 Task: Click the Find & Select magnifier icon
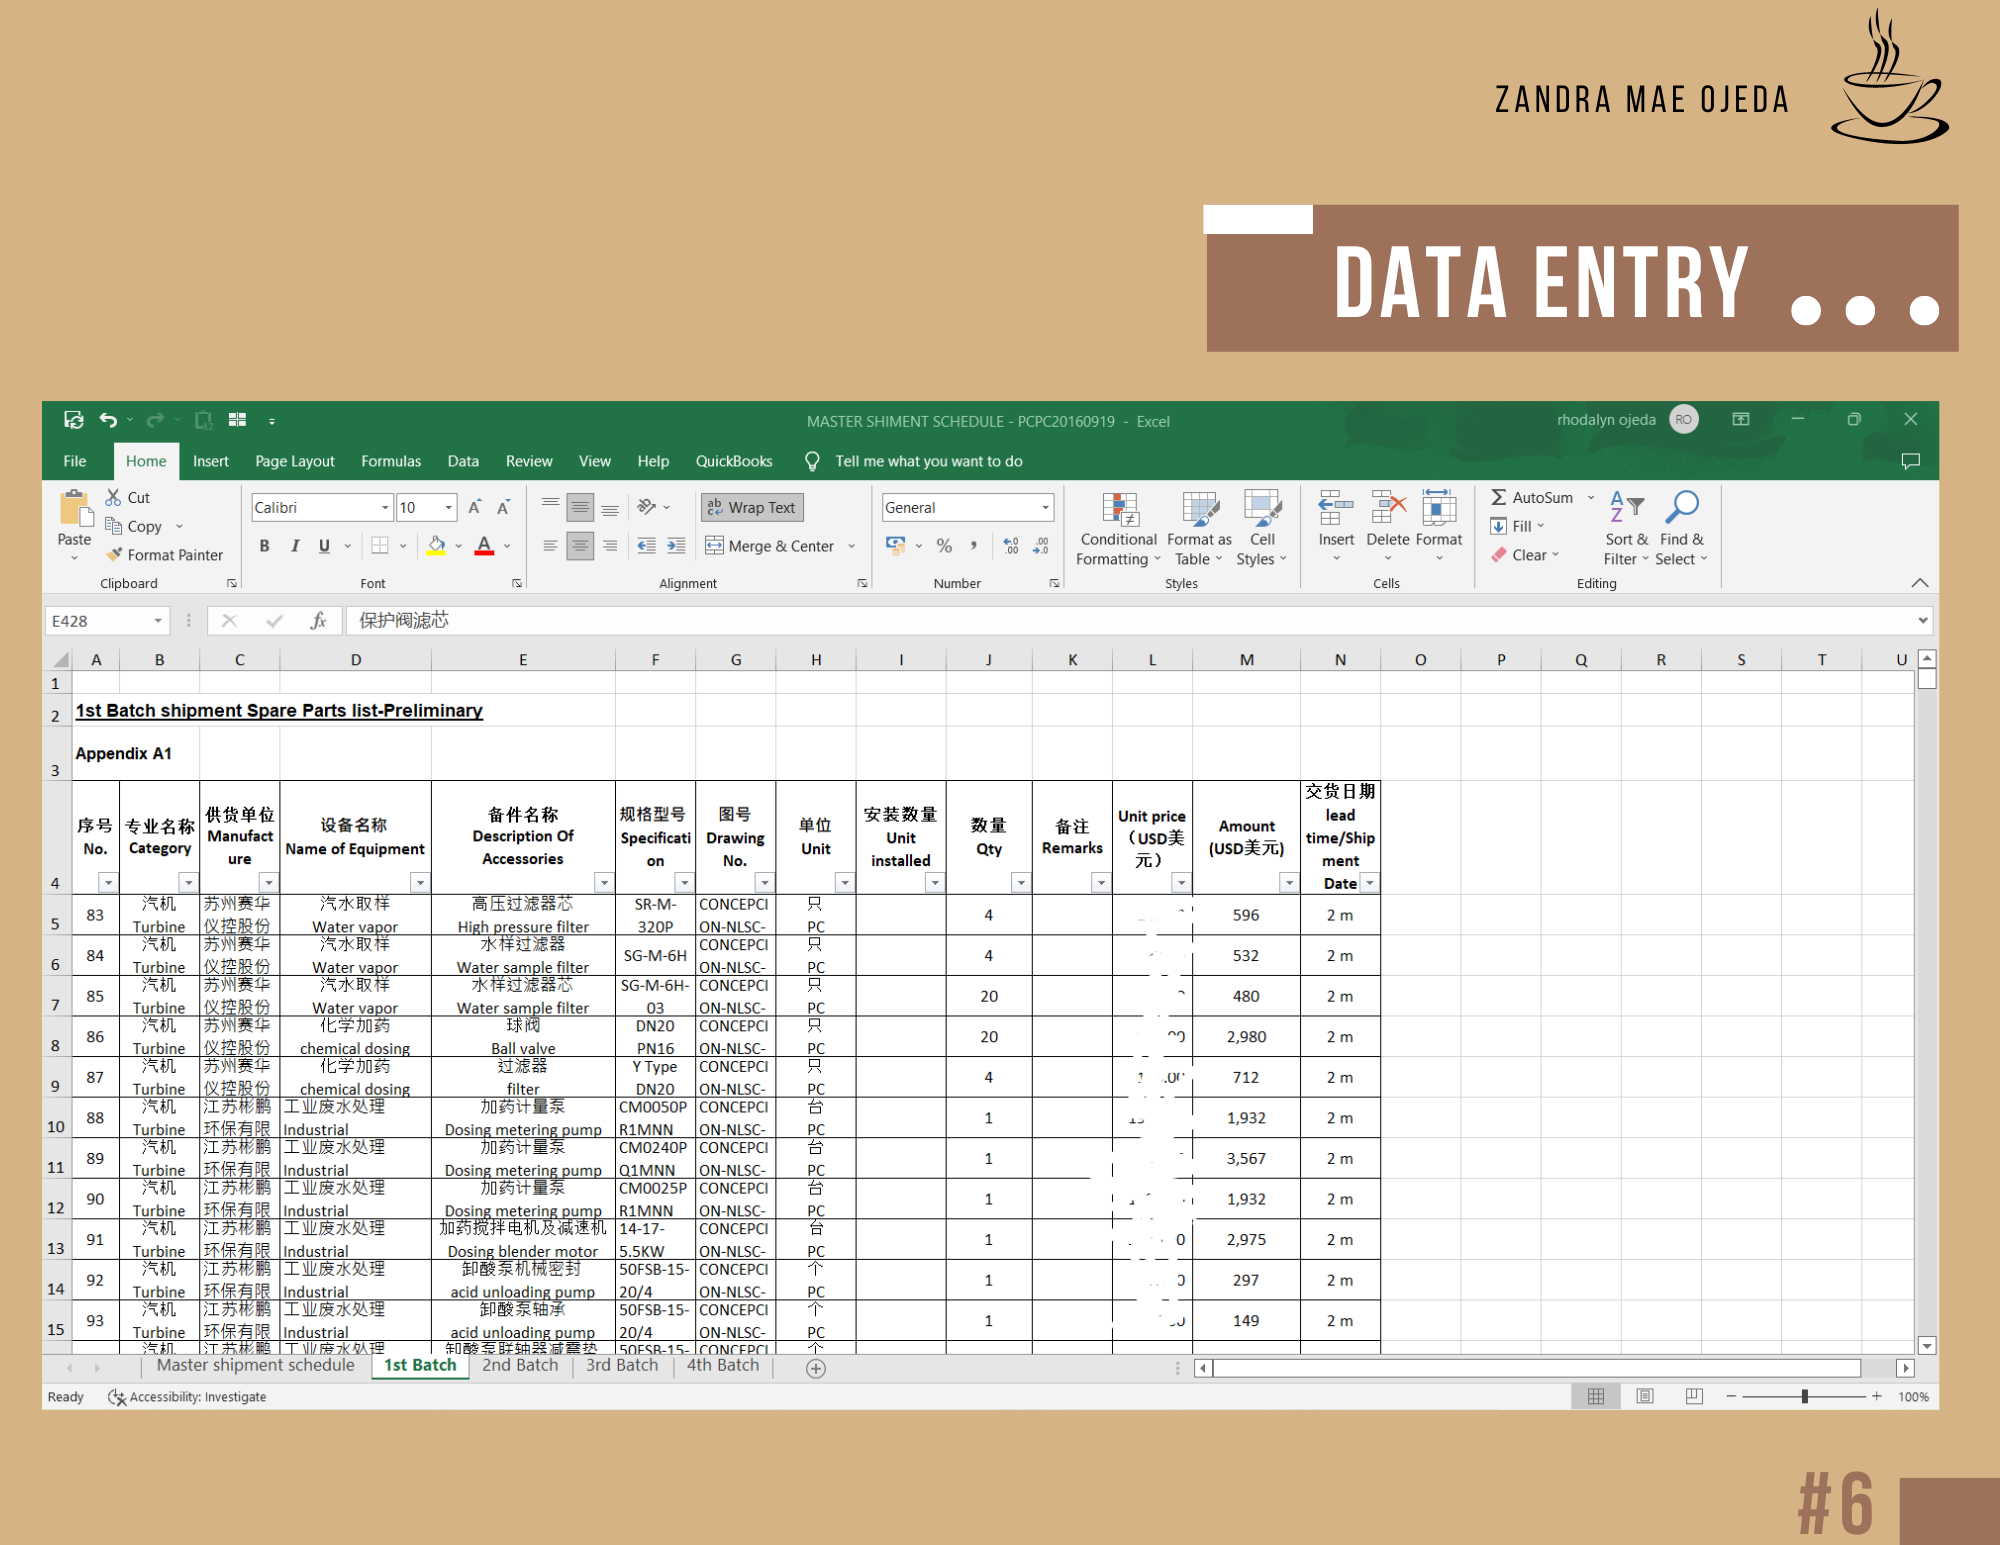point(1682,507)
